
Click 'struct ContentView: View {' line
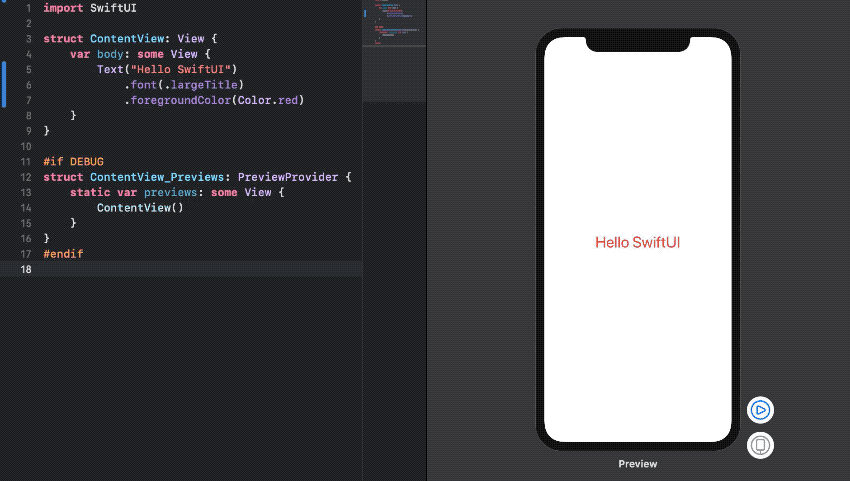[x=130, y=39]
